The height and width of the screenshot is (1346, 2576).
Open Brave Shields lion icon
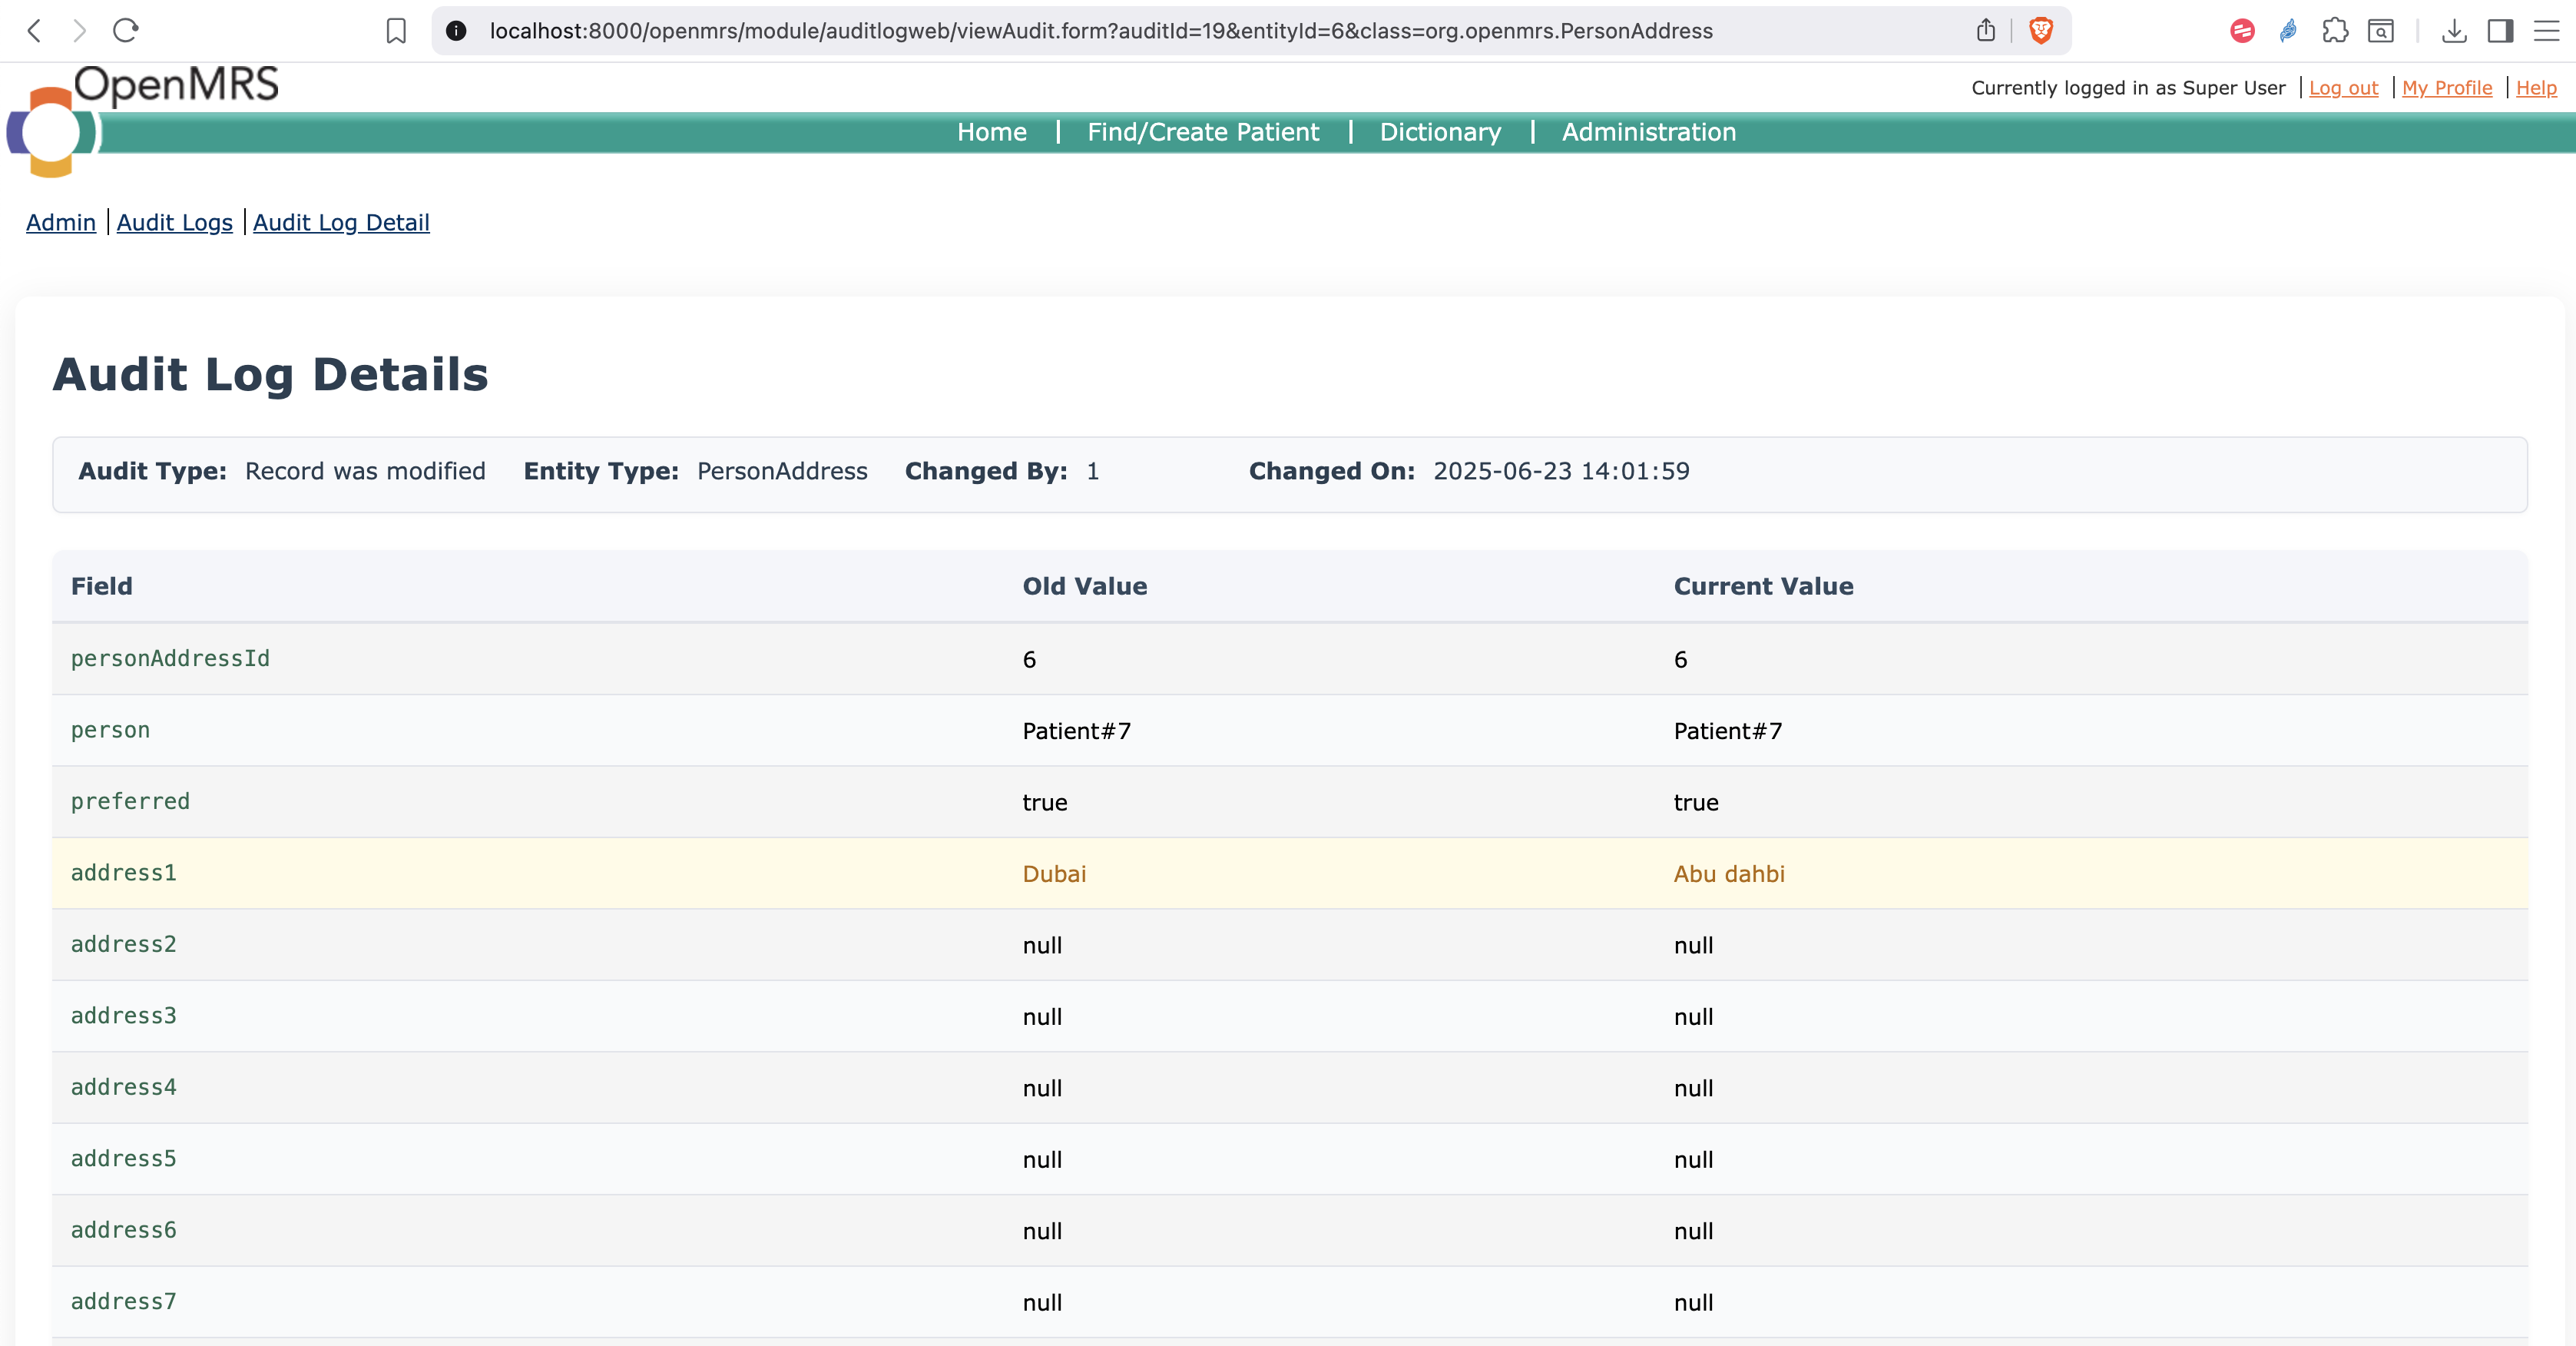pos(2040,31)
